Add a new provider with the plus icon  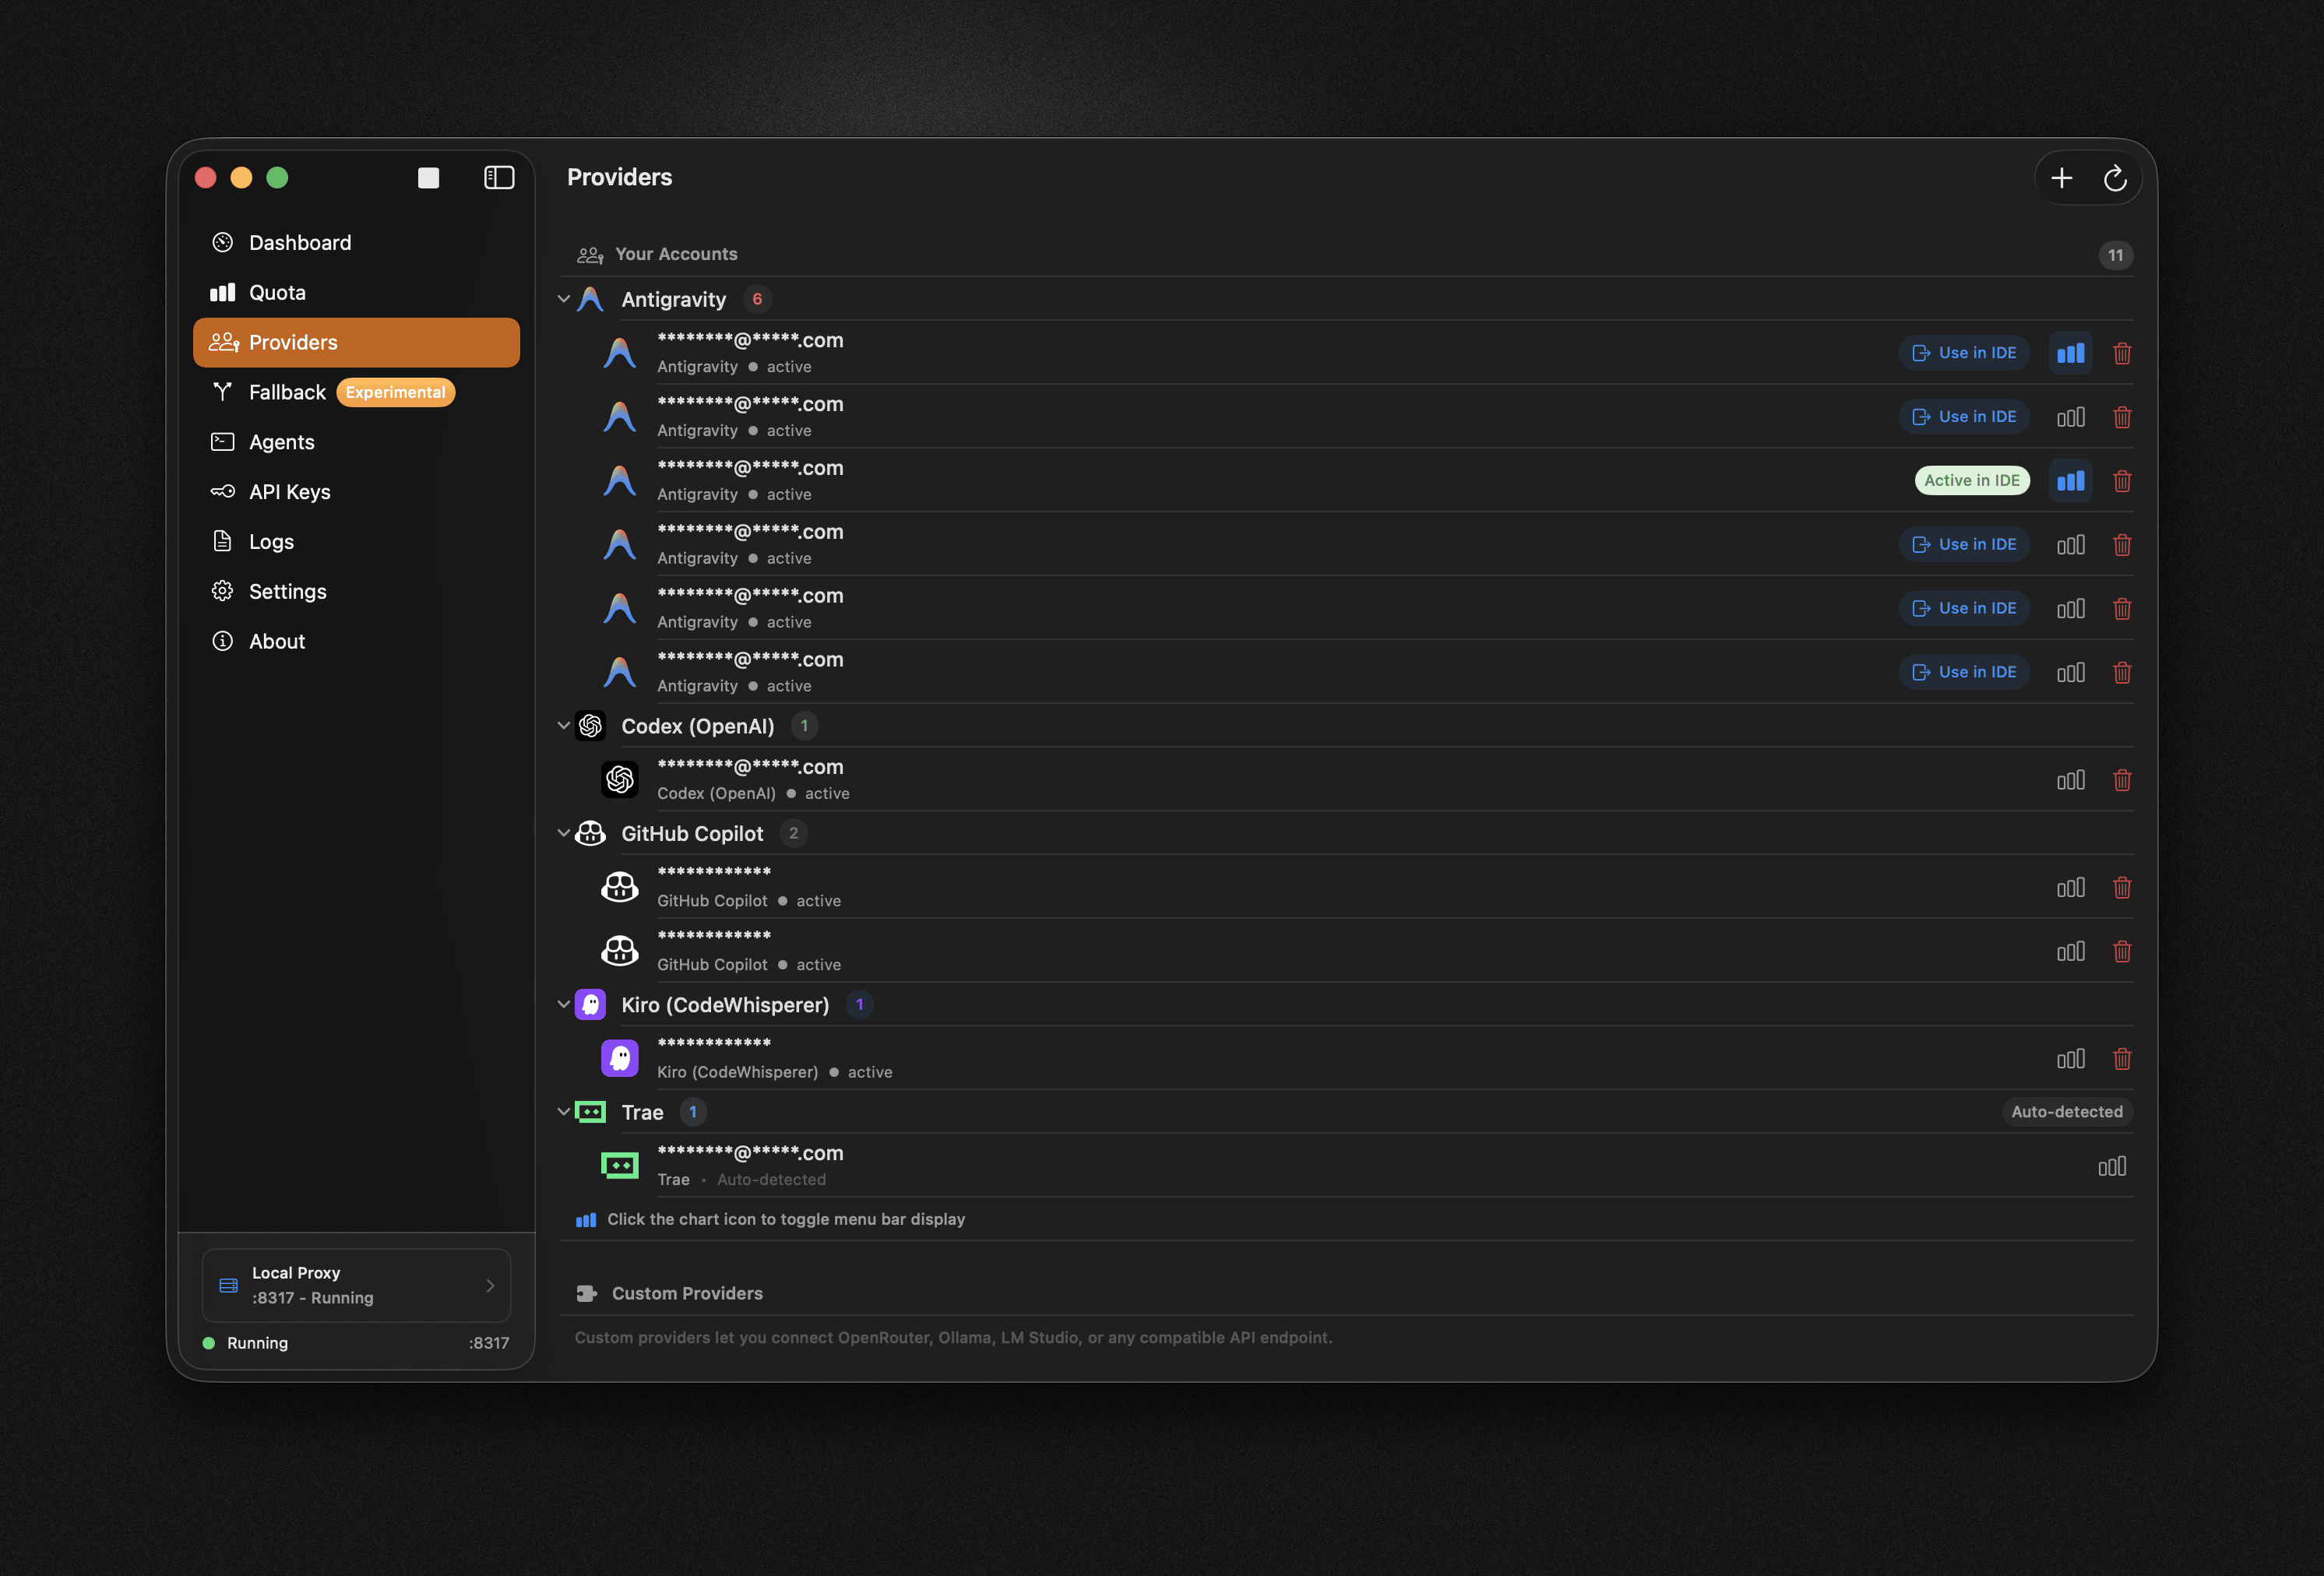(x=2061, y=178)
